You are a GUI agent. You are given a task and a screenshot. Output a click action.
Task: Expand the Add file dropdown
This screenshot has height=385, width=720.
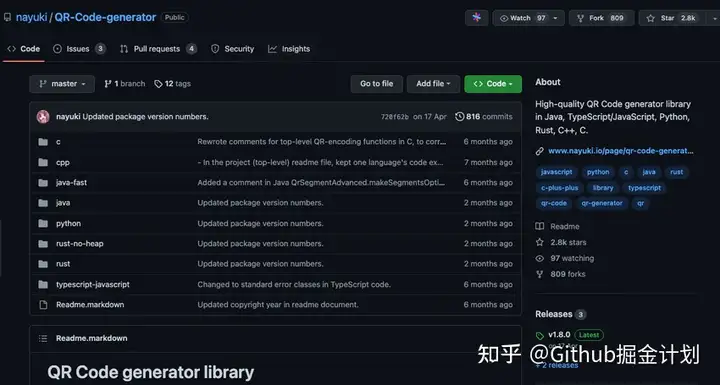pyautogui.click(x=433, y=84)
